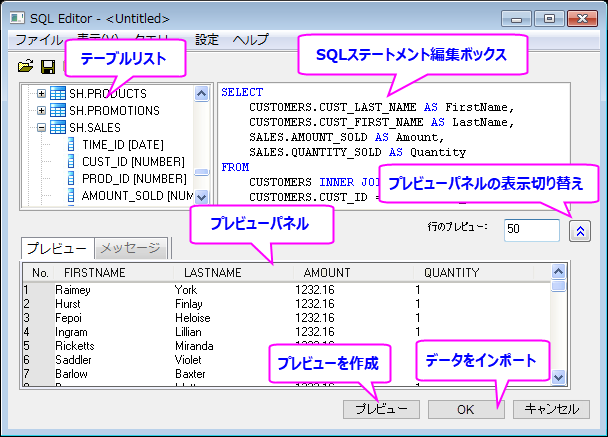Expand the SH.PROMOTIONS tree node
This screenshot has height=437, width=608.
point(41,111)
